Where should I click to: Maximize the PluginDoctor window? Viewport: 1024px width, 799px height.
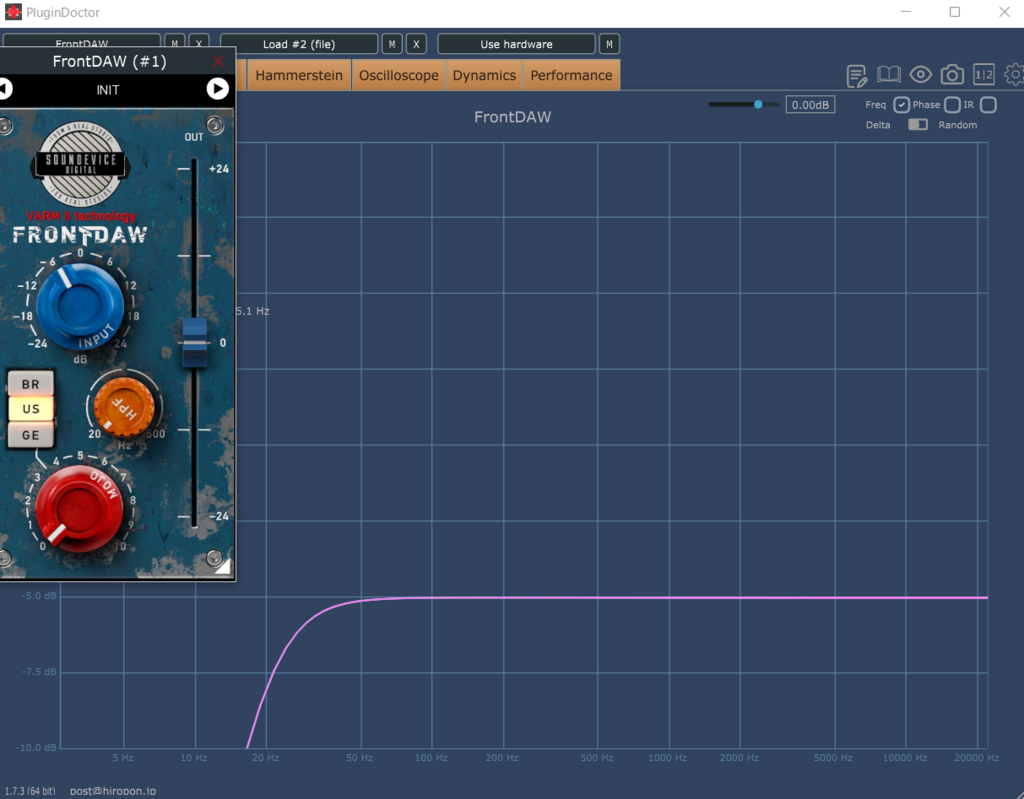(x=955, y=12)
